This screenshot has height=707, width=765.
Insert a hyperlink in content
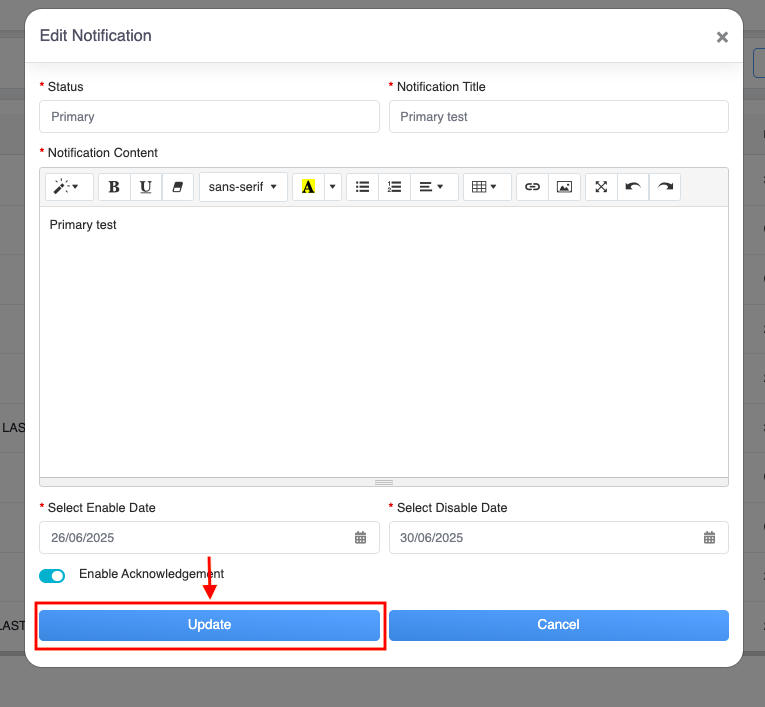[532, 187]
